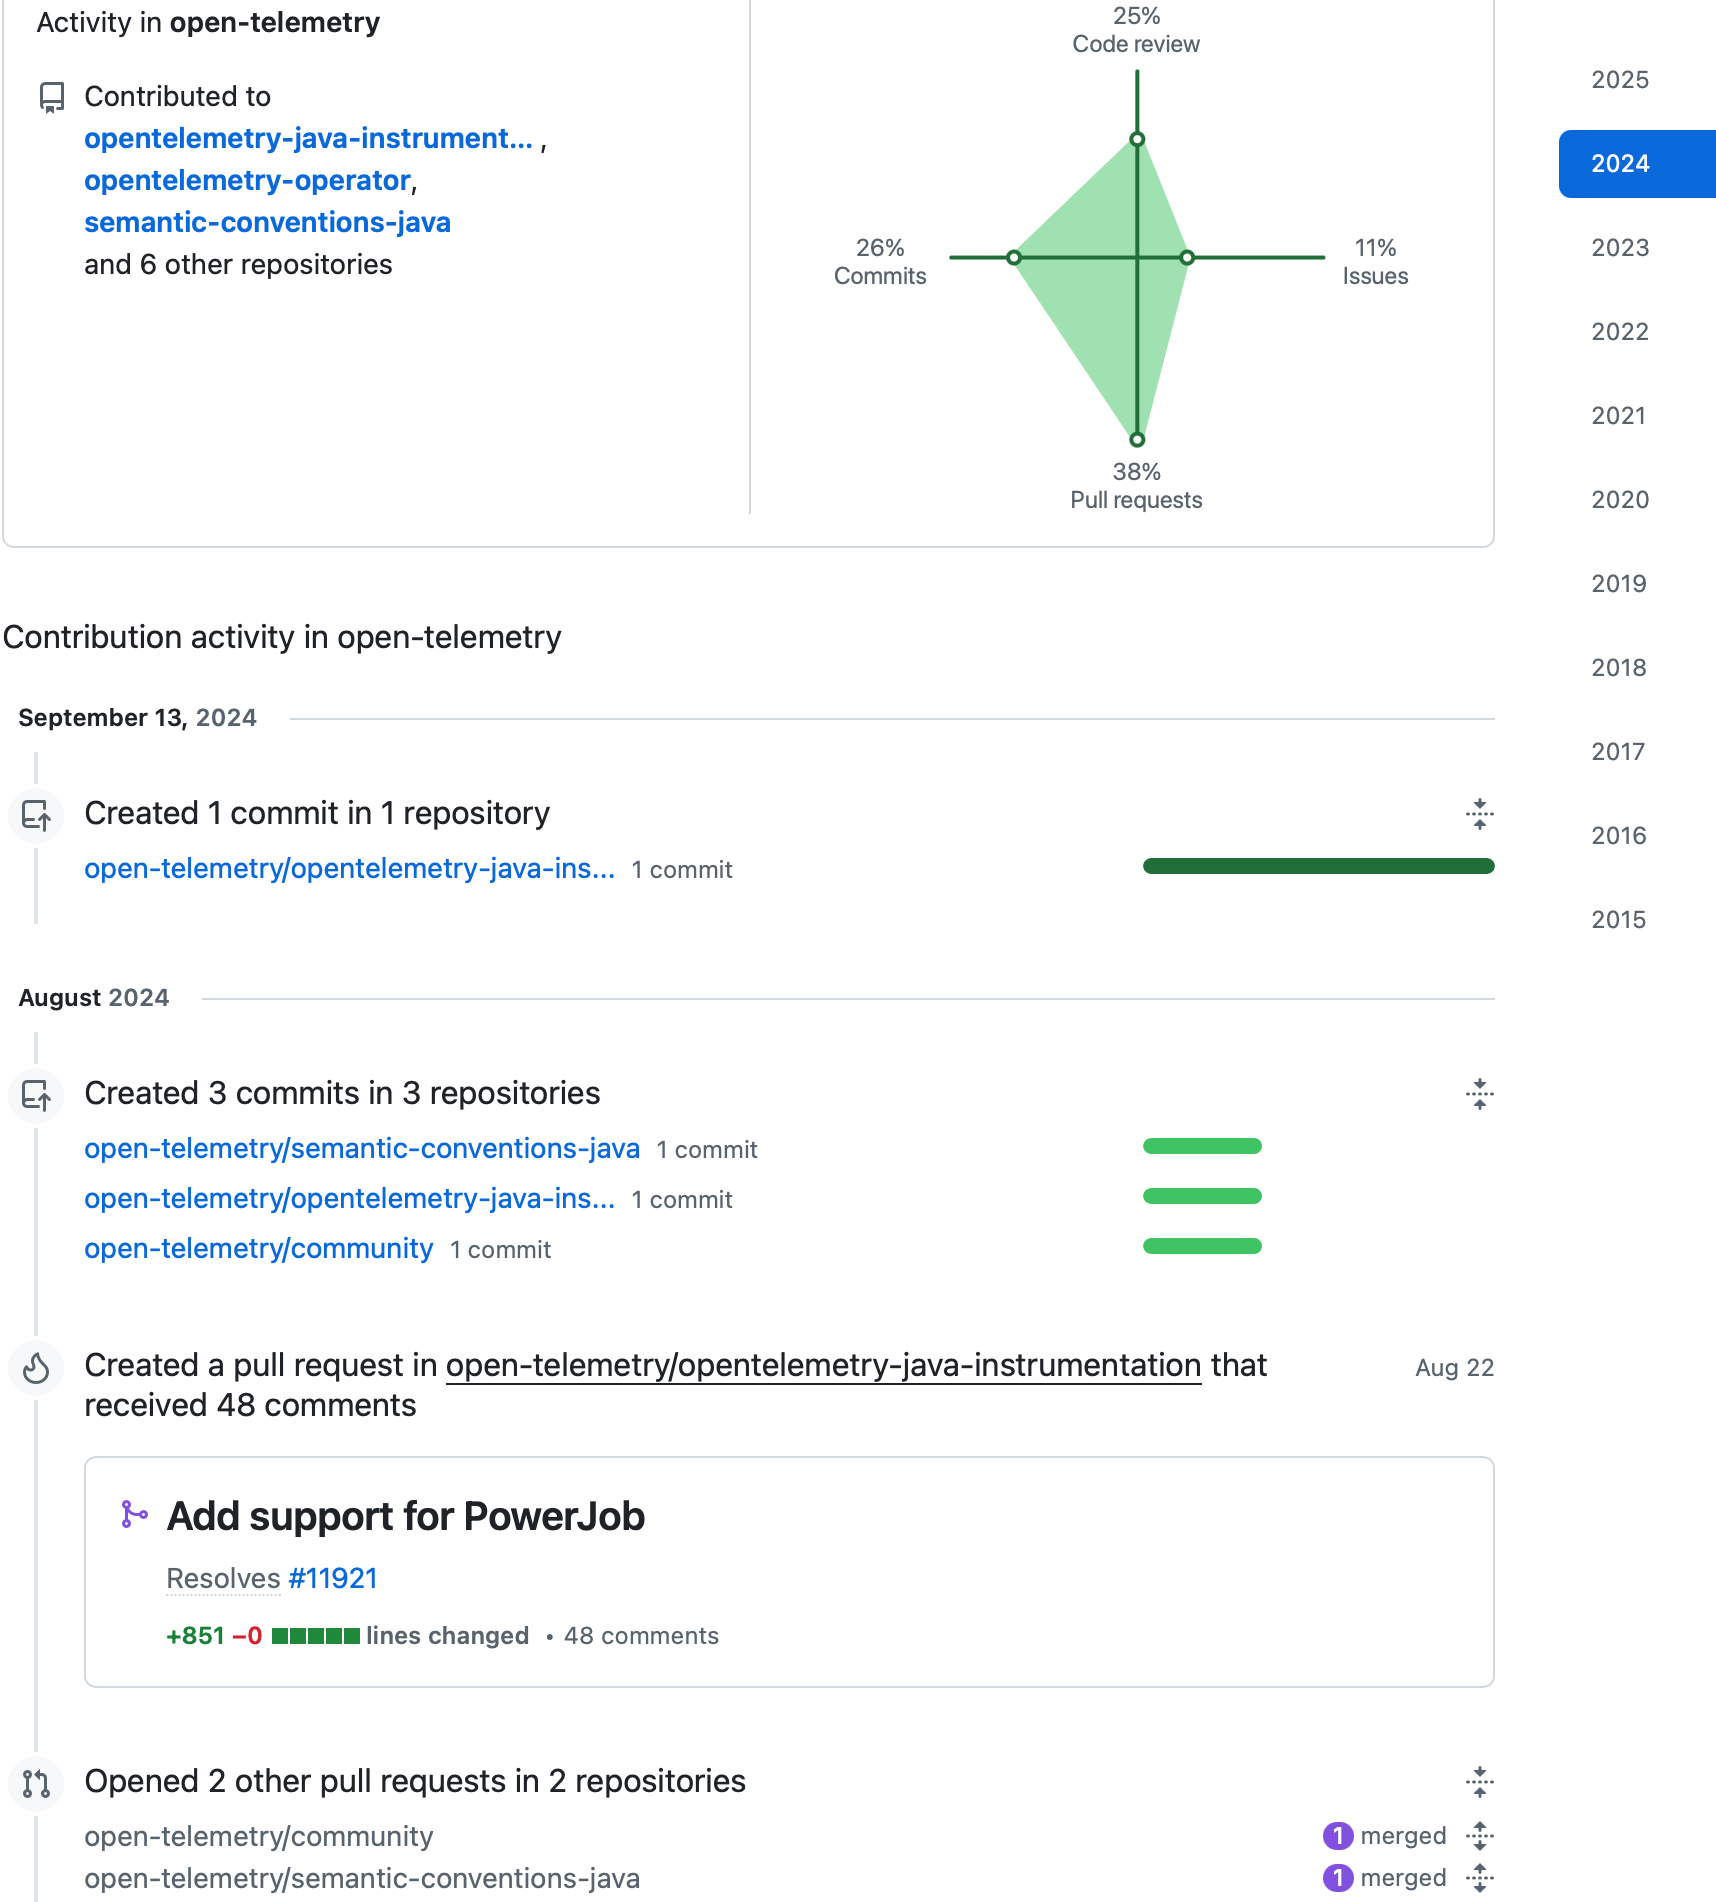Expand semantic-conventions-java merged pull requests
This screenshot has width=1716, height=1902.
click(x=1479, y=1878)
